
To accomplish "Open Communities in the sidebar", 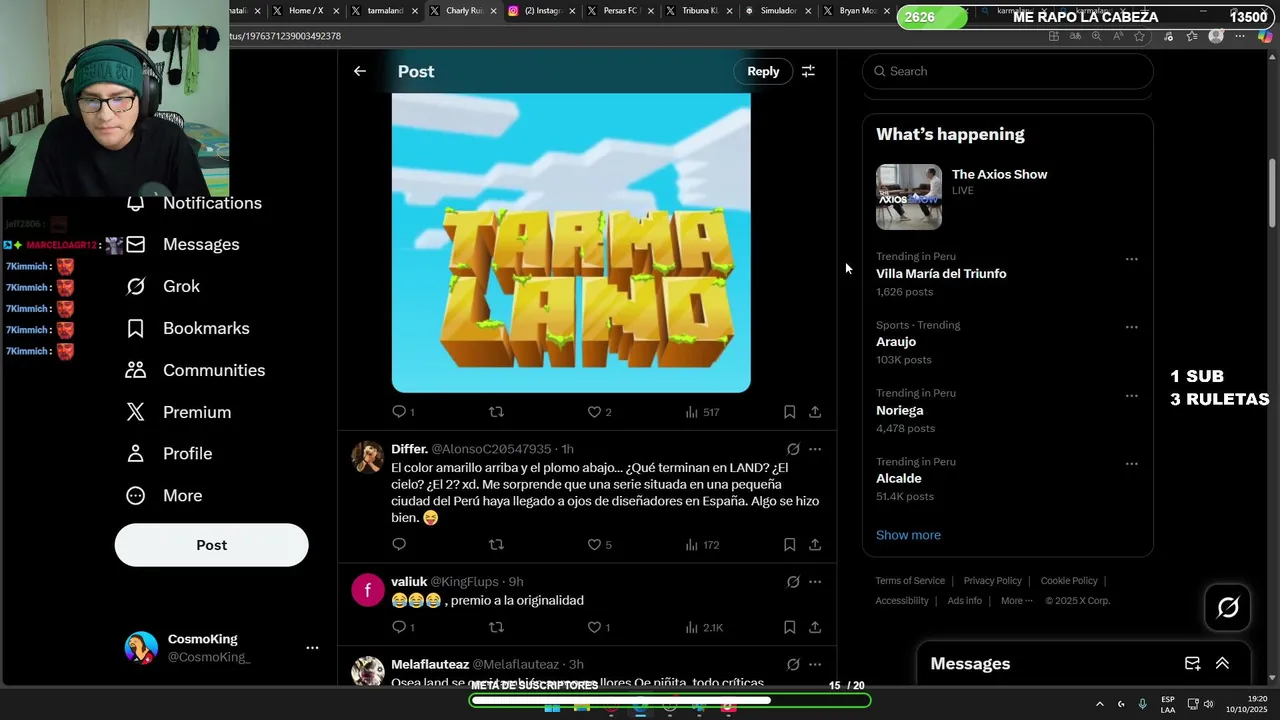I will tap(195, 370).
